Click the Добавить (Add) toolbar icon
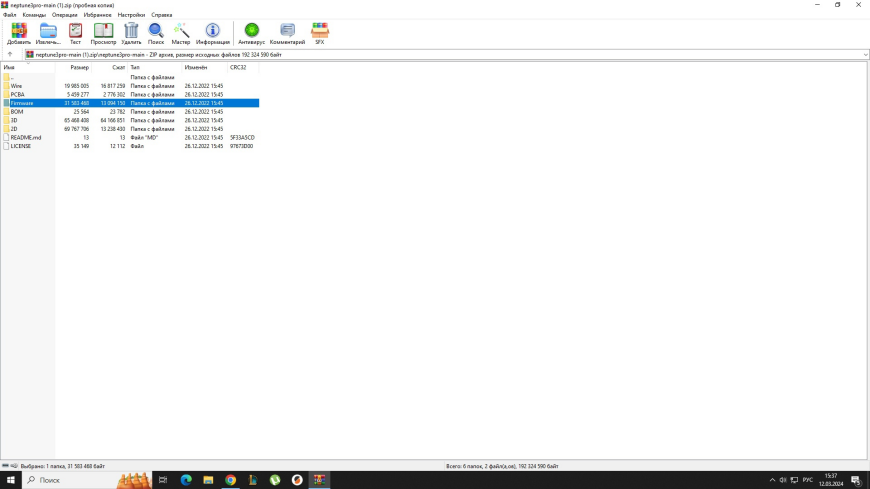870x489 pixels. point(19,33)
